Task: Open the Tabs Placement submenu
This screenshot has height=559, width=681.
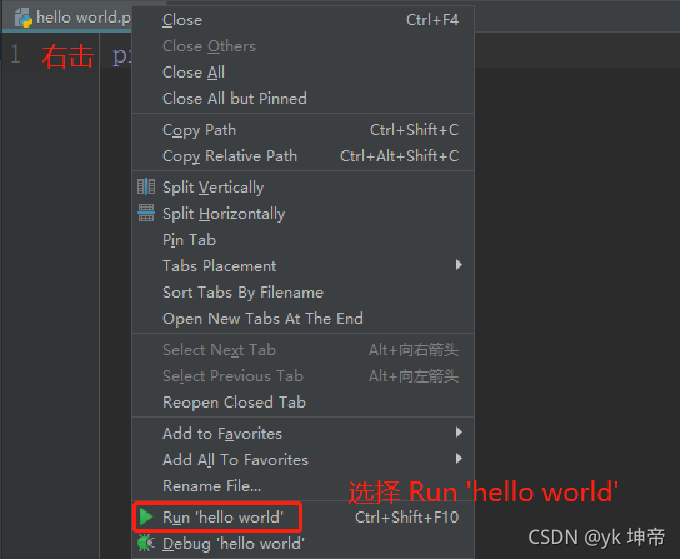Action: pyautogui.click(x=303, y=266)
